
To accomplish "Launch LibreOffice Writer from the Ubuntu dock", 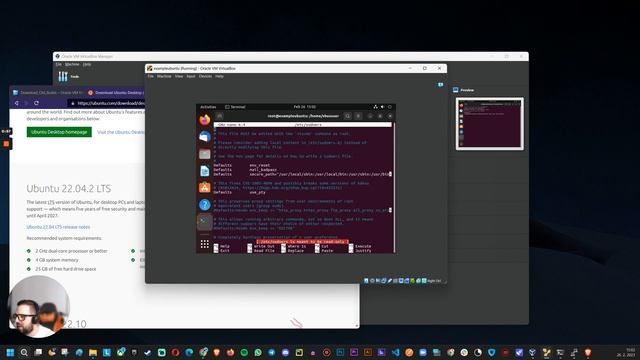I will [x=204, y=171].
